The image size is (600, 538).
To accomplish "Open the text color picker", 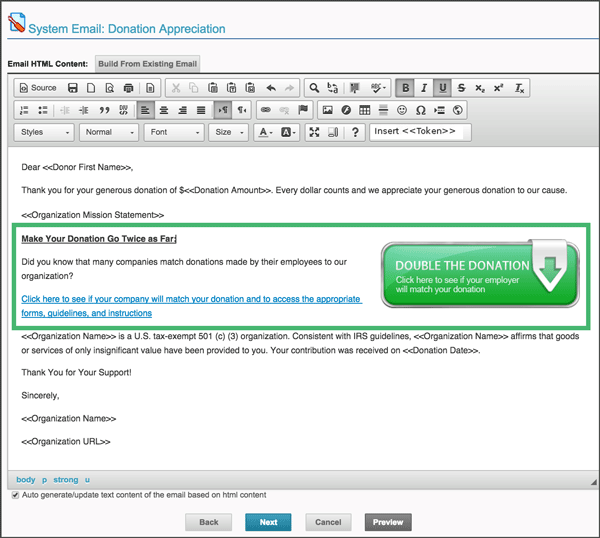I will tap(266, 132).
